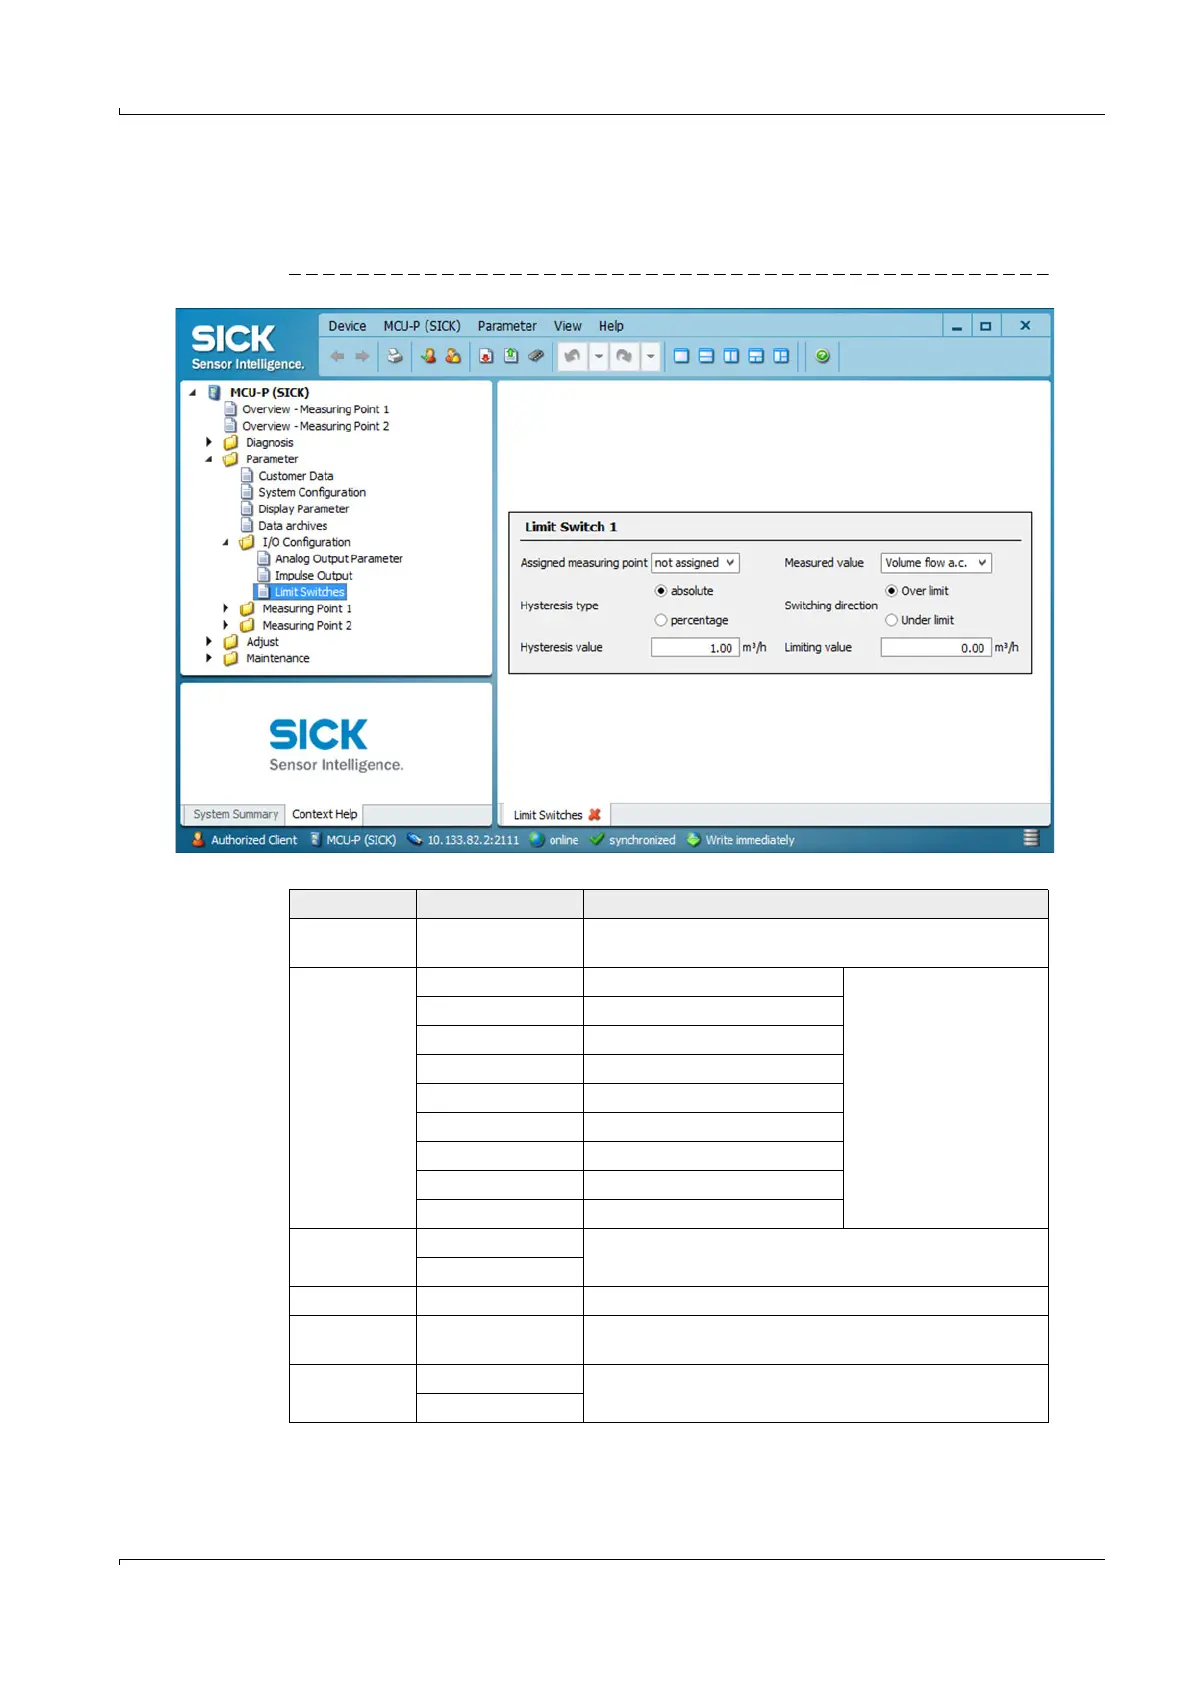Switch to the Context Help tab
Image resolution: width=1190 pixels, height=1684 pixels.
point(324,815)
